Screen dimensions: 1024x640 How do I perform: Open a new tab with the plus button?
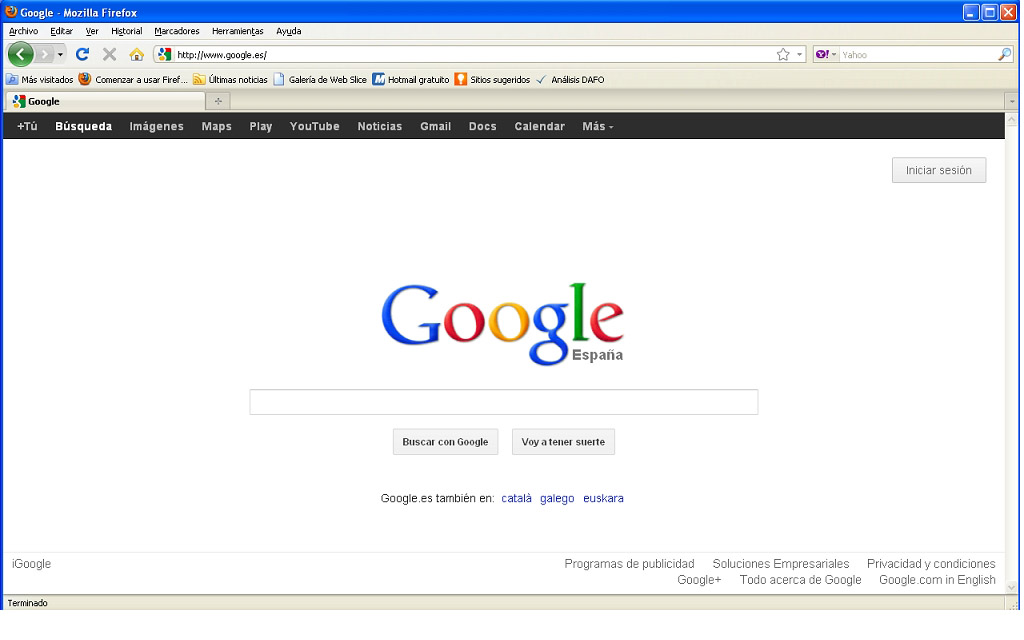click(218, 101)
